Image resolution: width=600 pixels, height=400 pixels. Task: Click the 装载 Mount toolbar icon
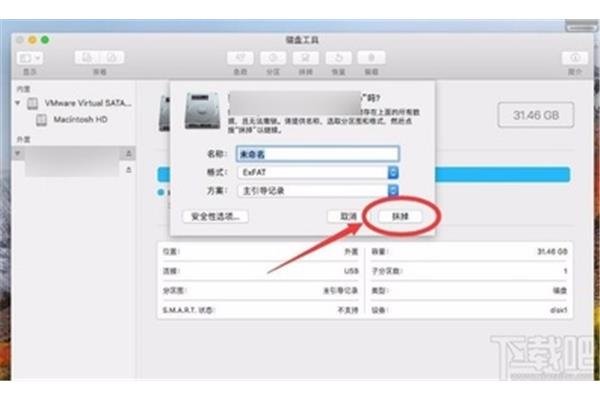(x=371, y=58)
